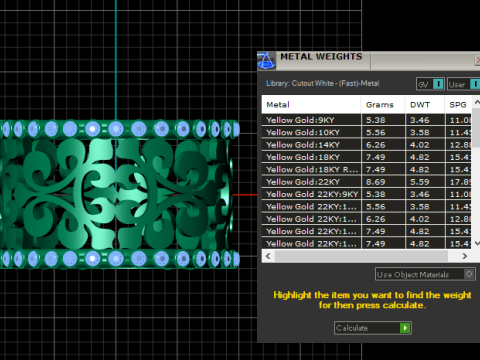The width and height of the screenshot is (480, 360).
Task: Click the horizontal scrollbar right arrow
Action: click(465, 256)
